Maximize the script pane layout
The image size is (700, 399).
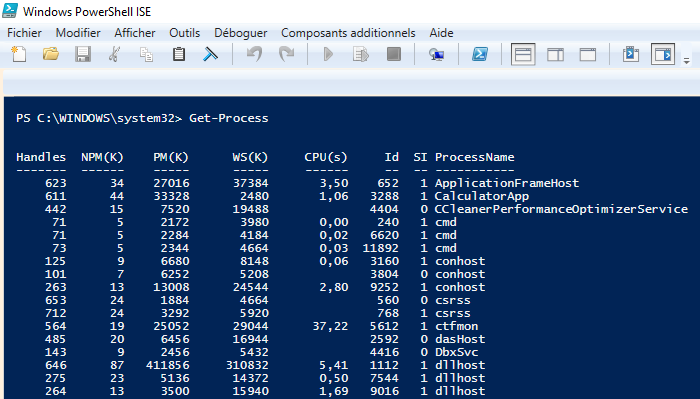(x=588, y=54)
